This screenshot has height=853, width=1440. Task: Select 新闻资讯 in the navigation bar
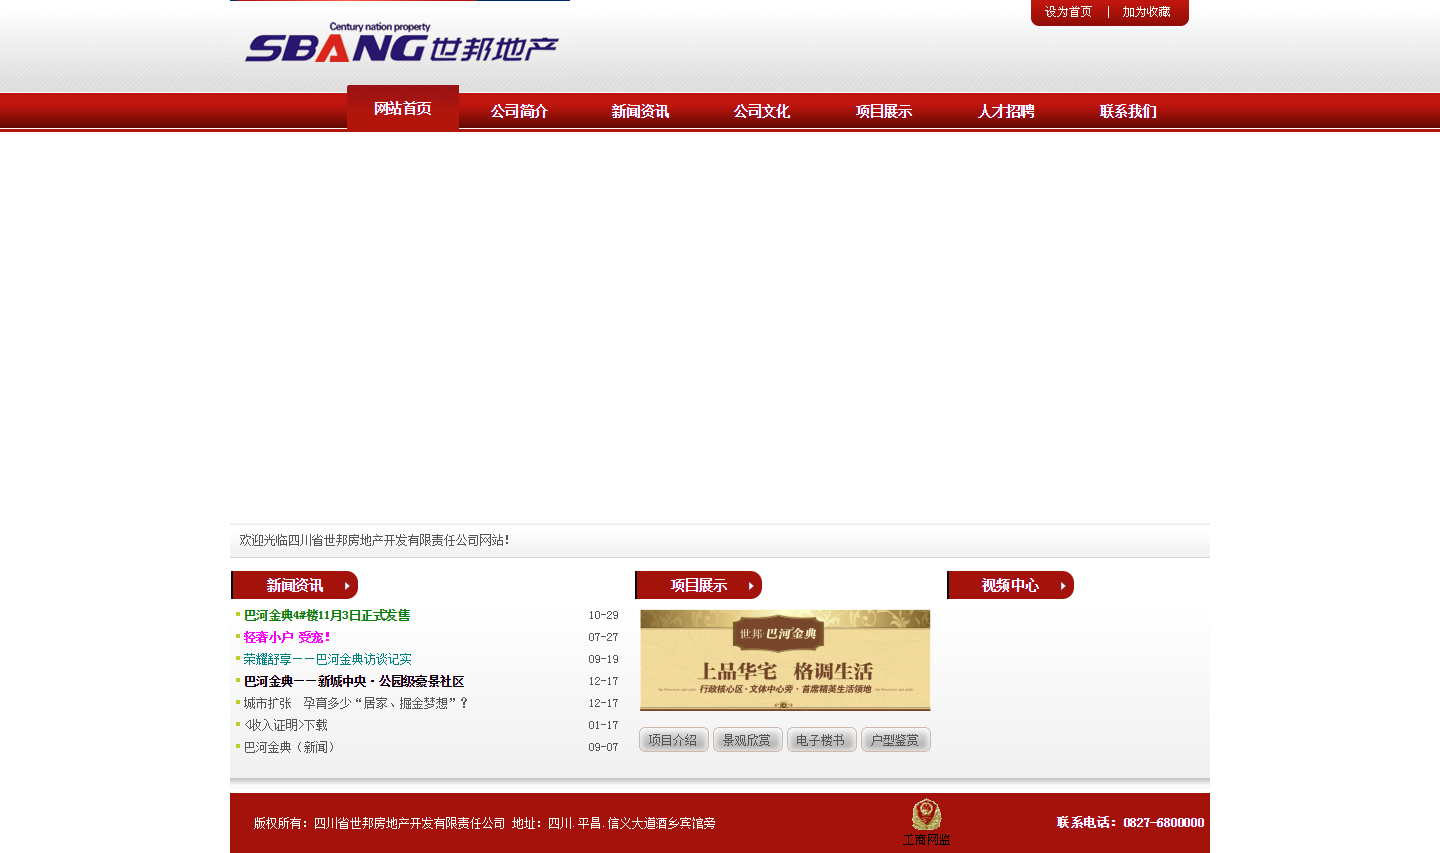[640, 111]
